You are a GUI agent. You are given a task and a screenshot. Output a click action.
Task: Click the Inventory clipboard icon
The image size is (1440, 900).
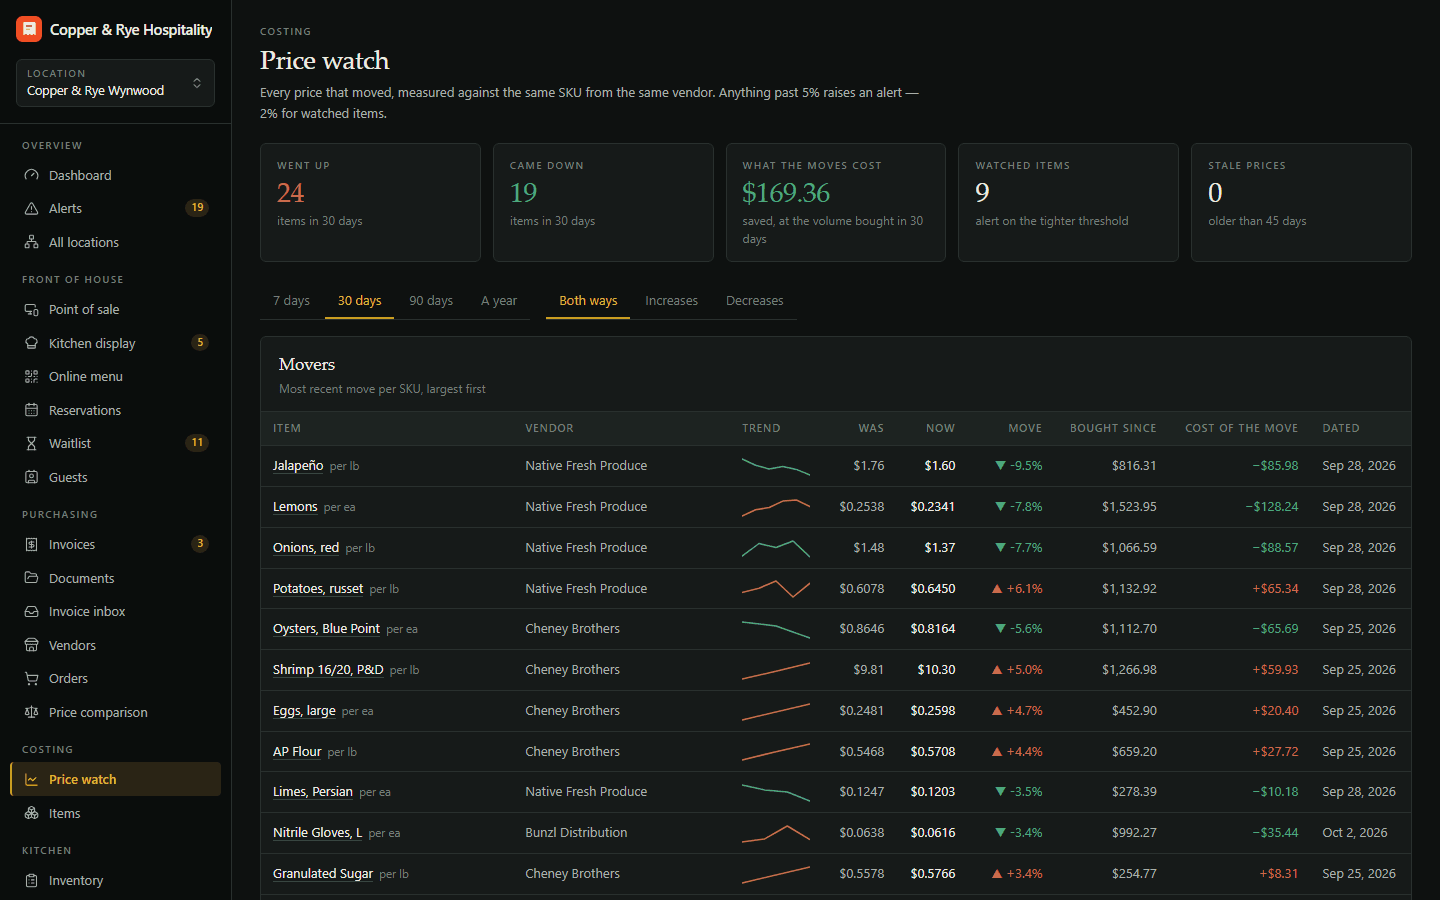pyautogui.click(x=31, y=880)
